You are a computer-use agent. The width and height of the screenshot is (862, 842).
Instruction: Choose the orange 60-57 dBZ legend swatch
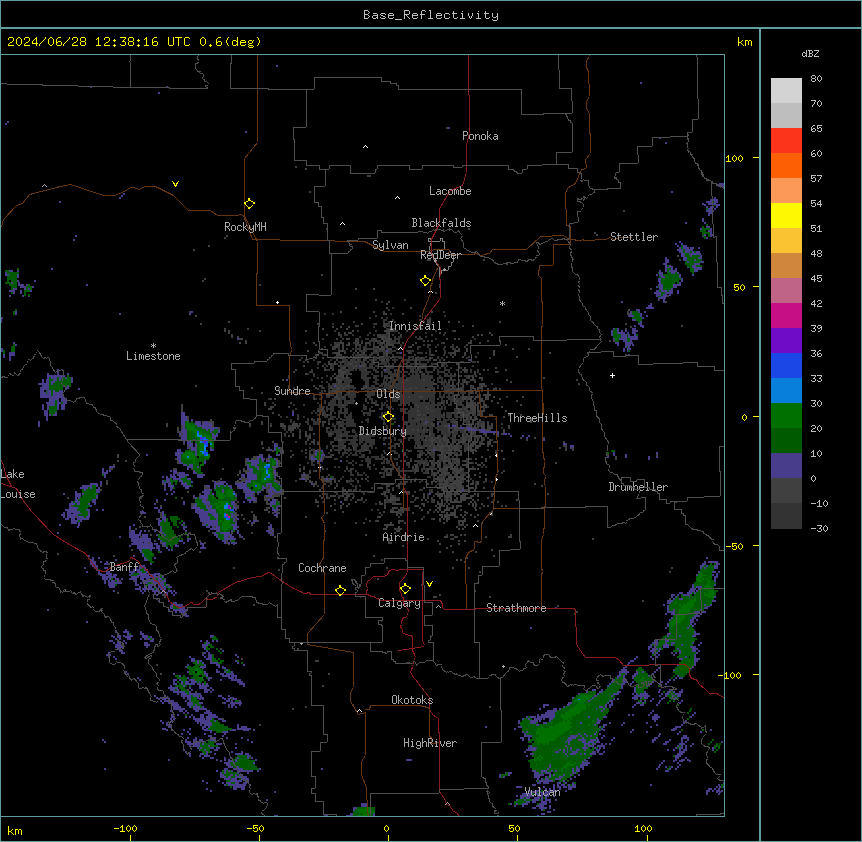[x=786, y=165]
